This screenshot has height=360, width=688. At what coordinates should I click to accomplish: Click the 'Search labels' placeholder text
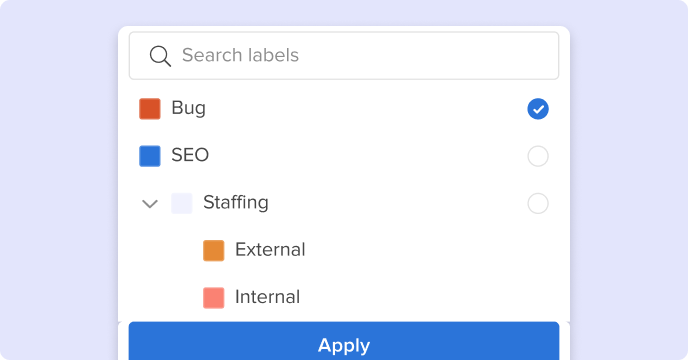[x=240, y=55]
